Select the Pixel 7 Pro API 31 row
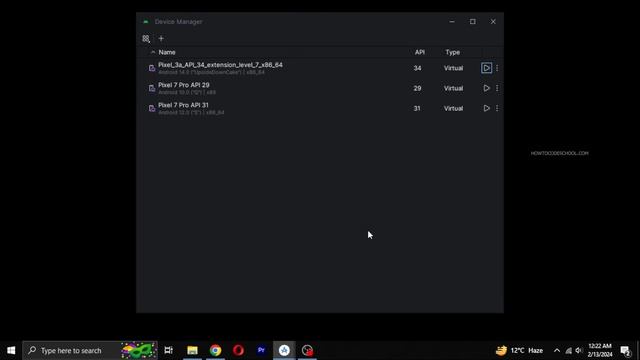640x360 pixels. 320,108
